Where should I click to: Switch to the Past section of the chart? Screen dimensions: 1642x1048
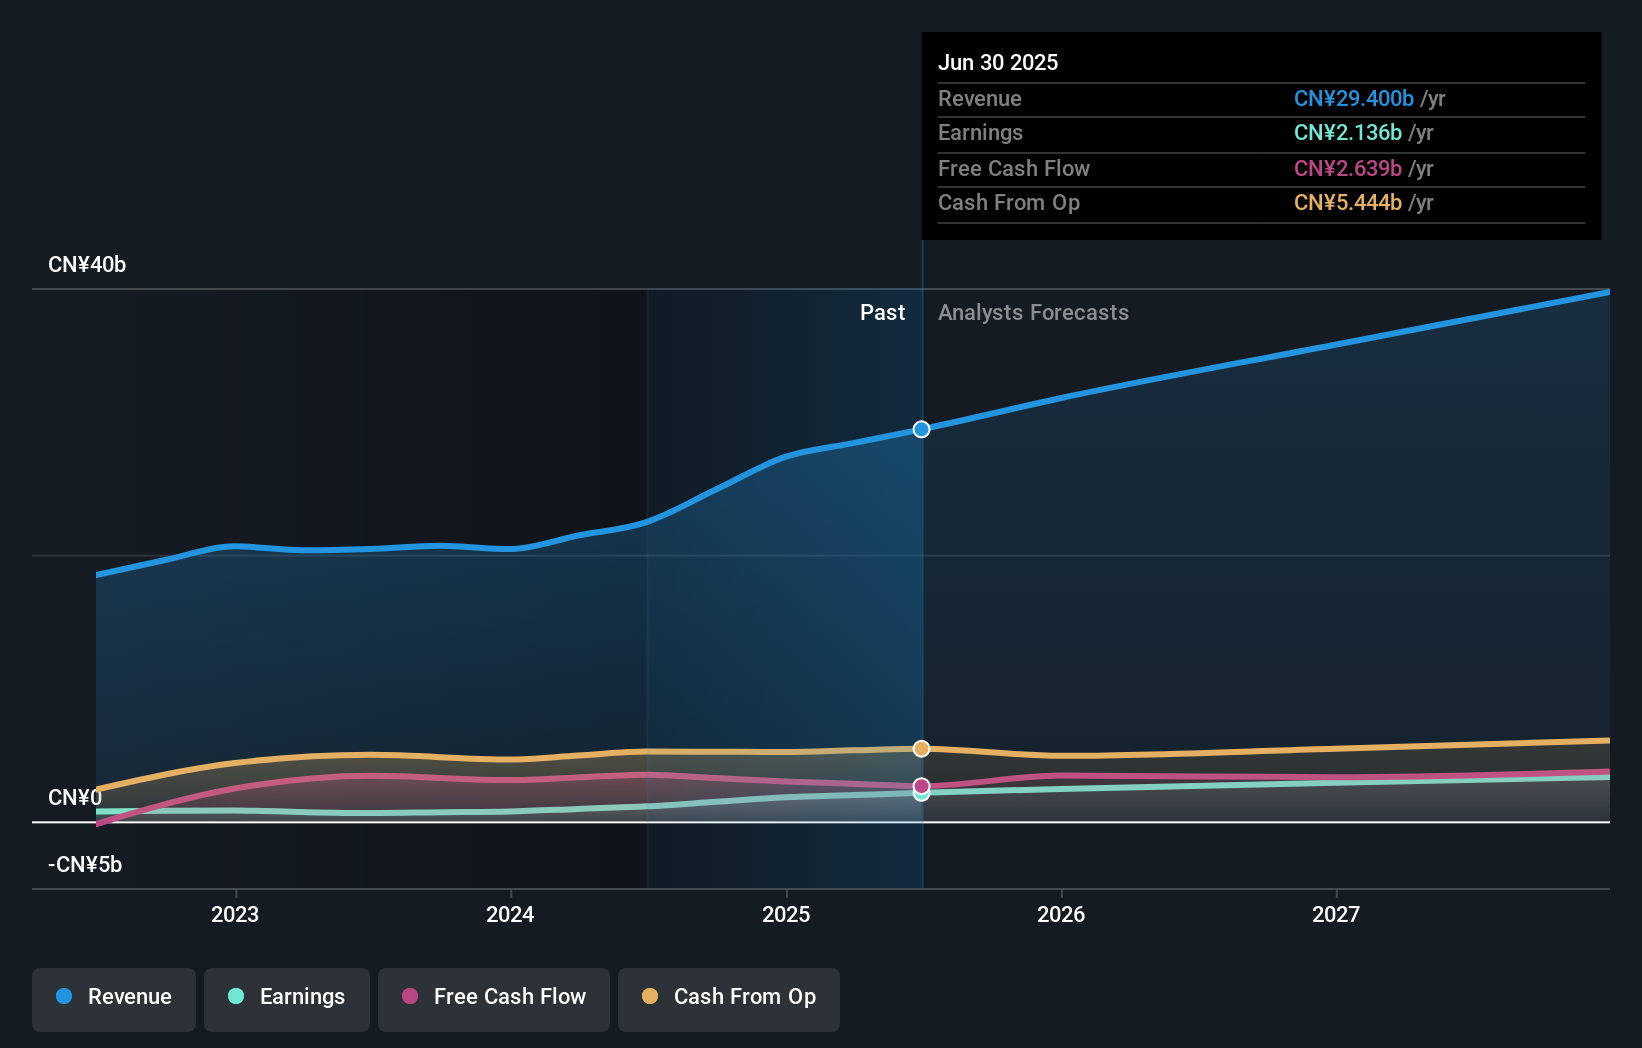pos(882,312)
